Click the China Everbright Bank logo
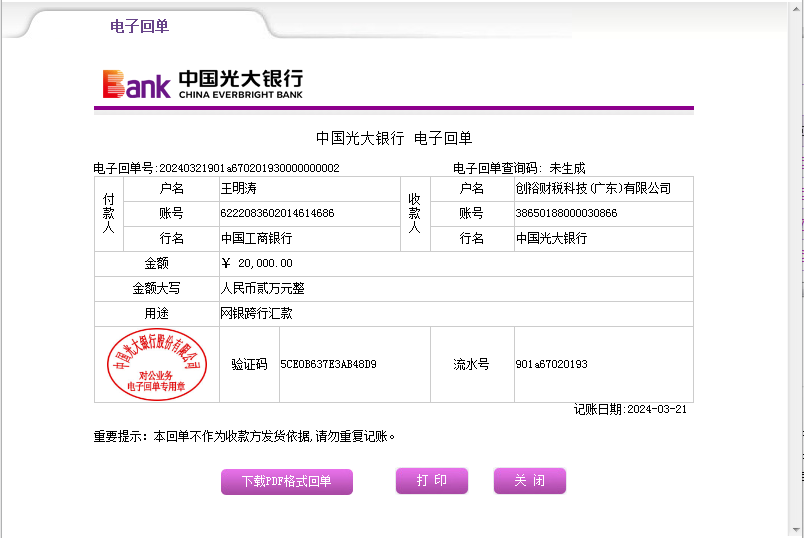 (203, 84)
